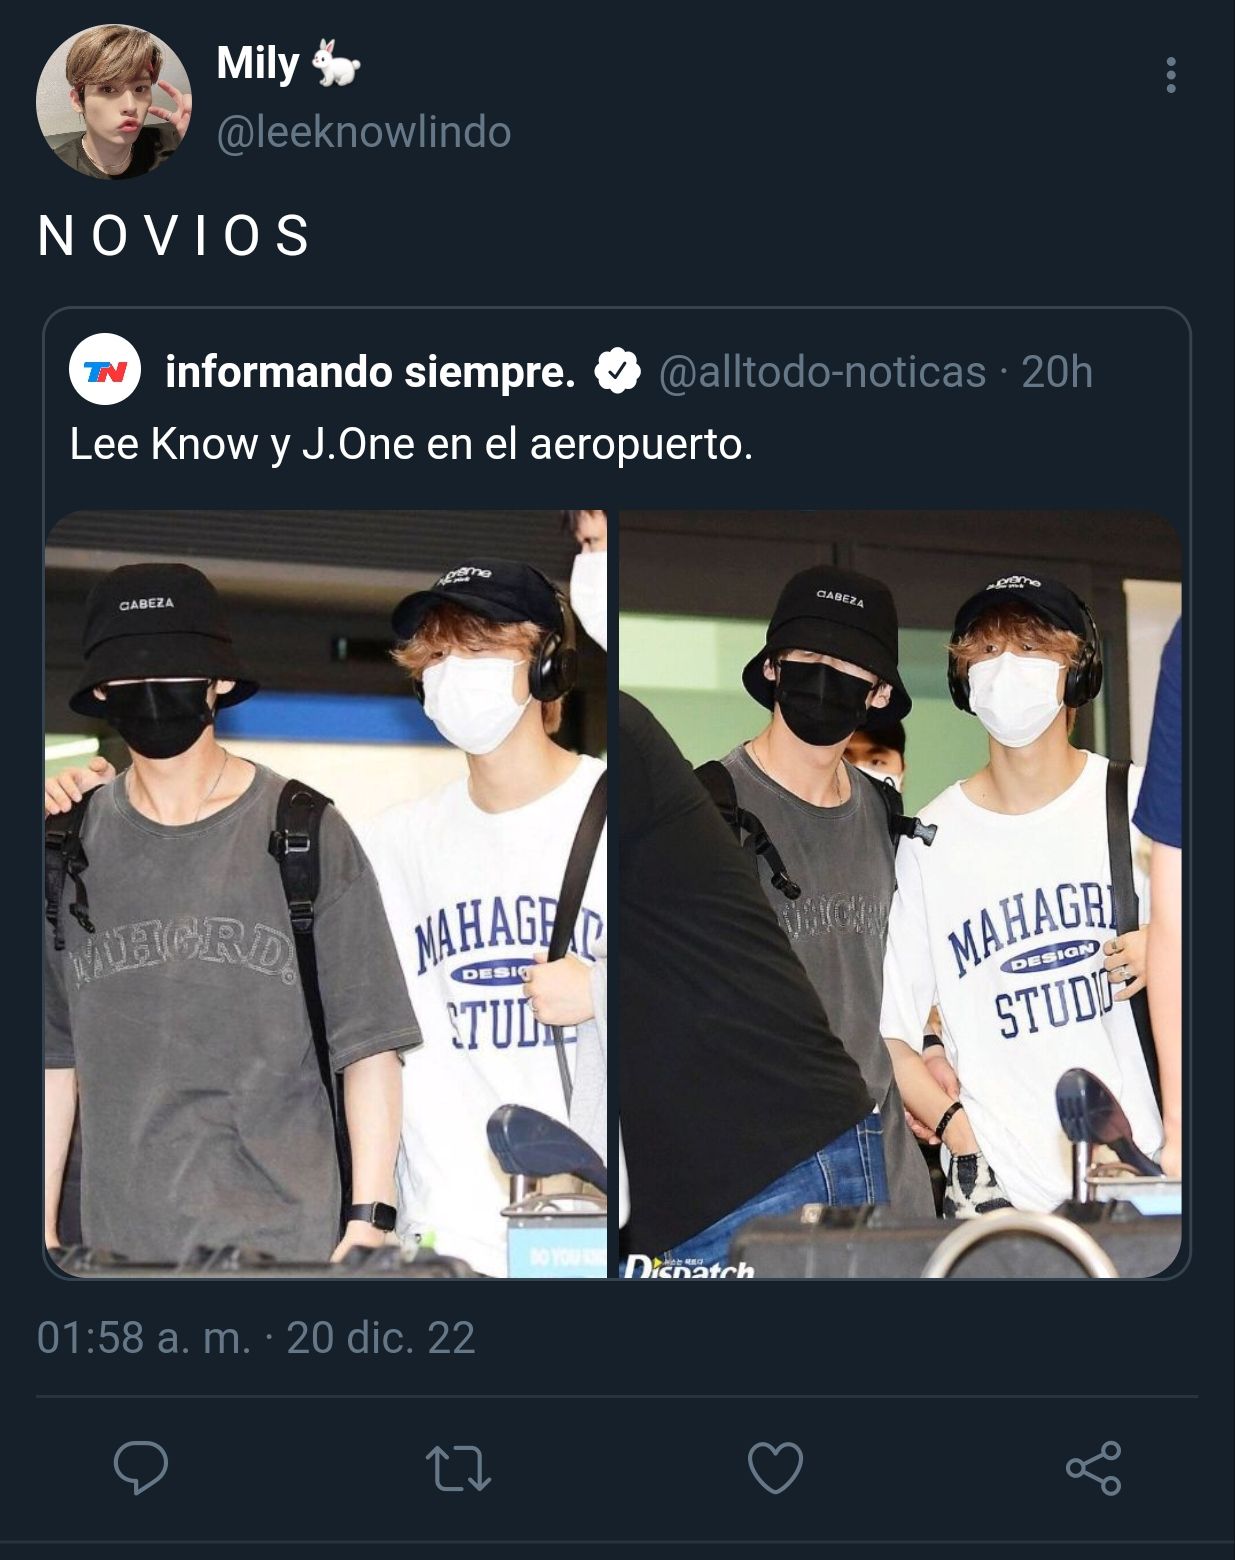The height and width of the screenshot is (1560, 1235).
Task: Open the Mily display name
Action: pos(258,64)
